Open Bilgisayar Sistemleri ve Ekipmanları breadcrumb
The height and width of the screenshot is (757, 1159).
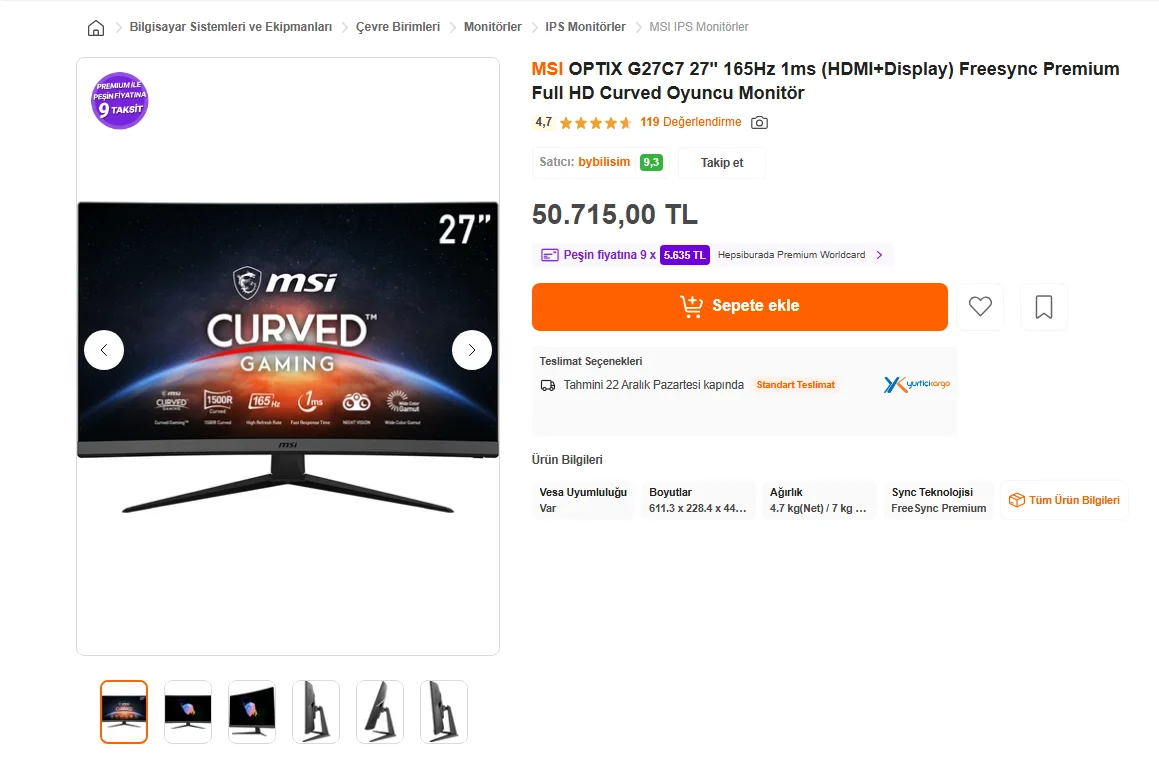pyautogui.click(x=231, y=27)
